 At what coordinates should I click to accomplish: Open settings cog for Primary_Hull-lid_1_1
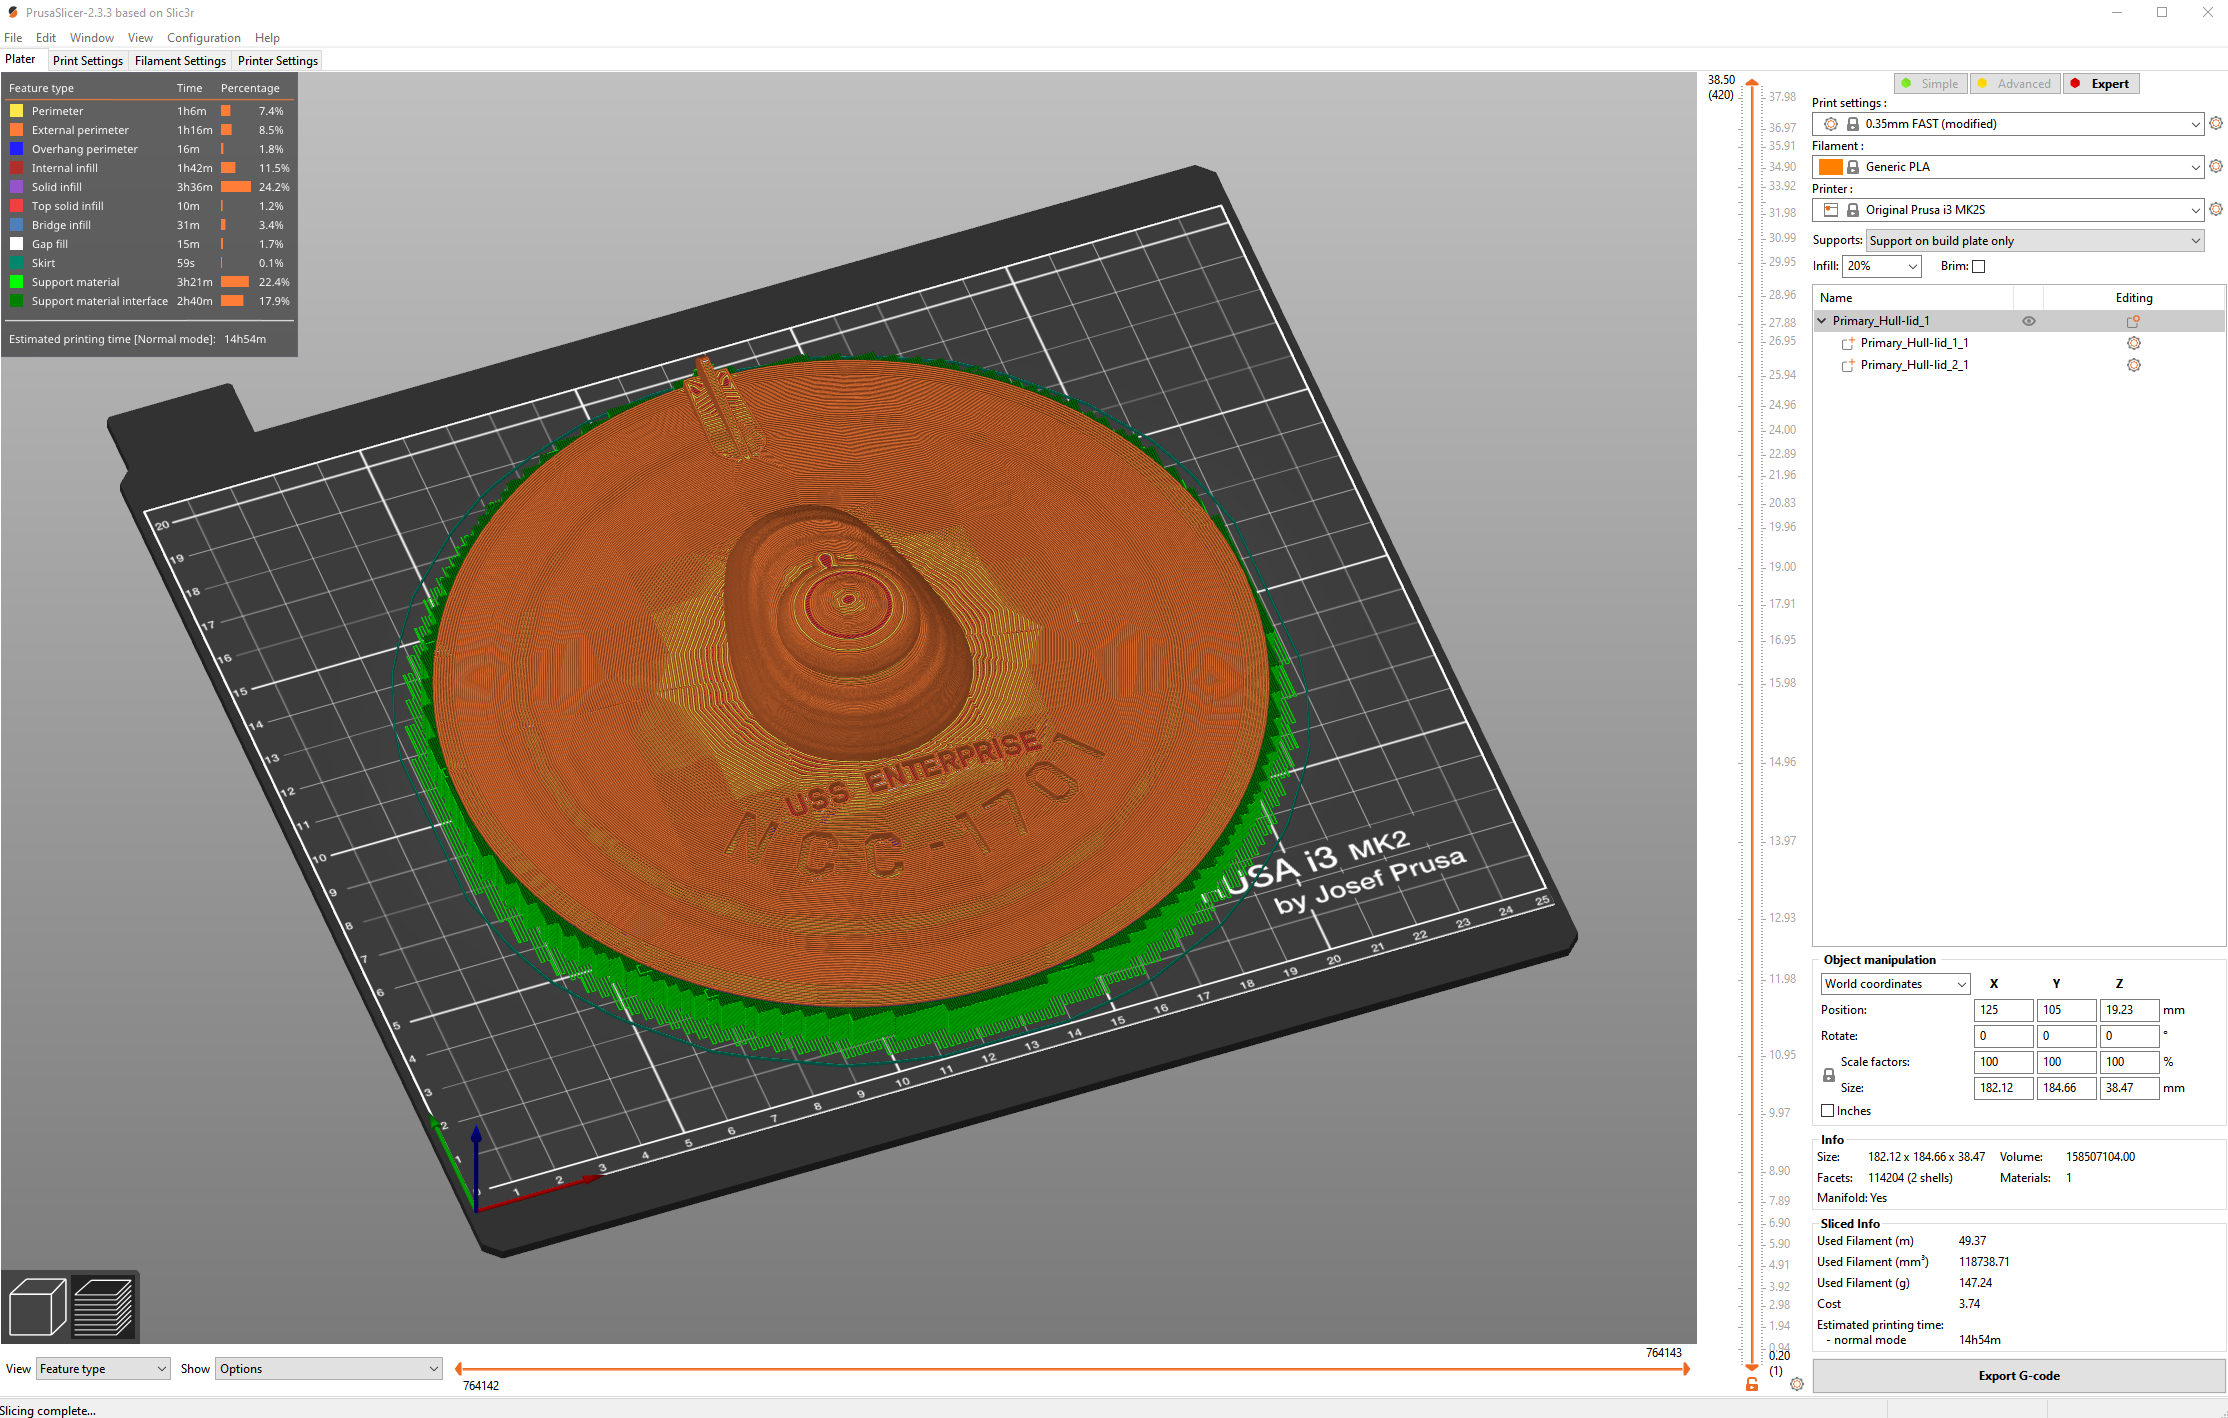[2133, 343]
